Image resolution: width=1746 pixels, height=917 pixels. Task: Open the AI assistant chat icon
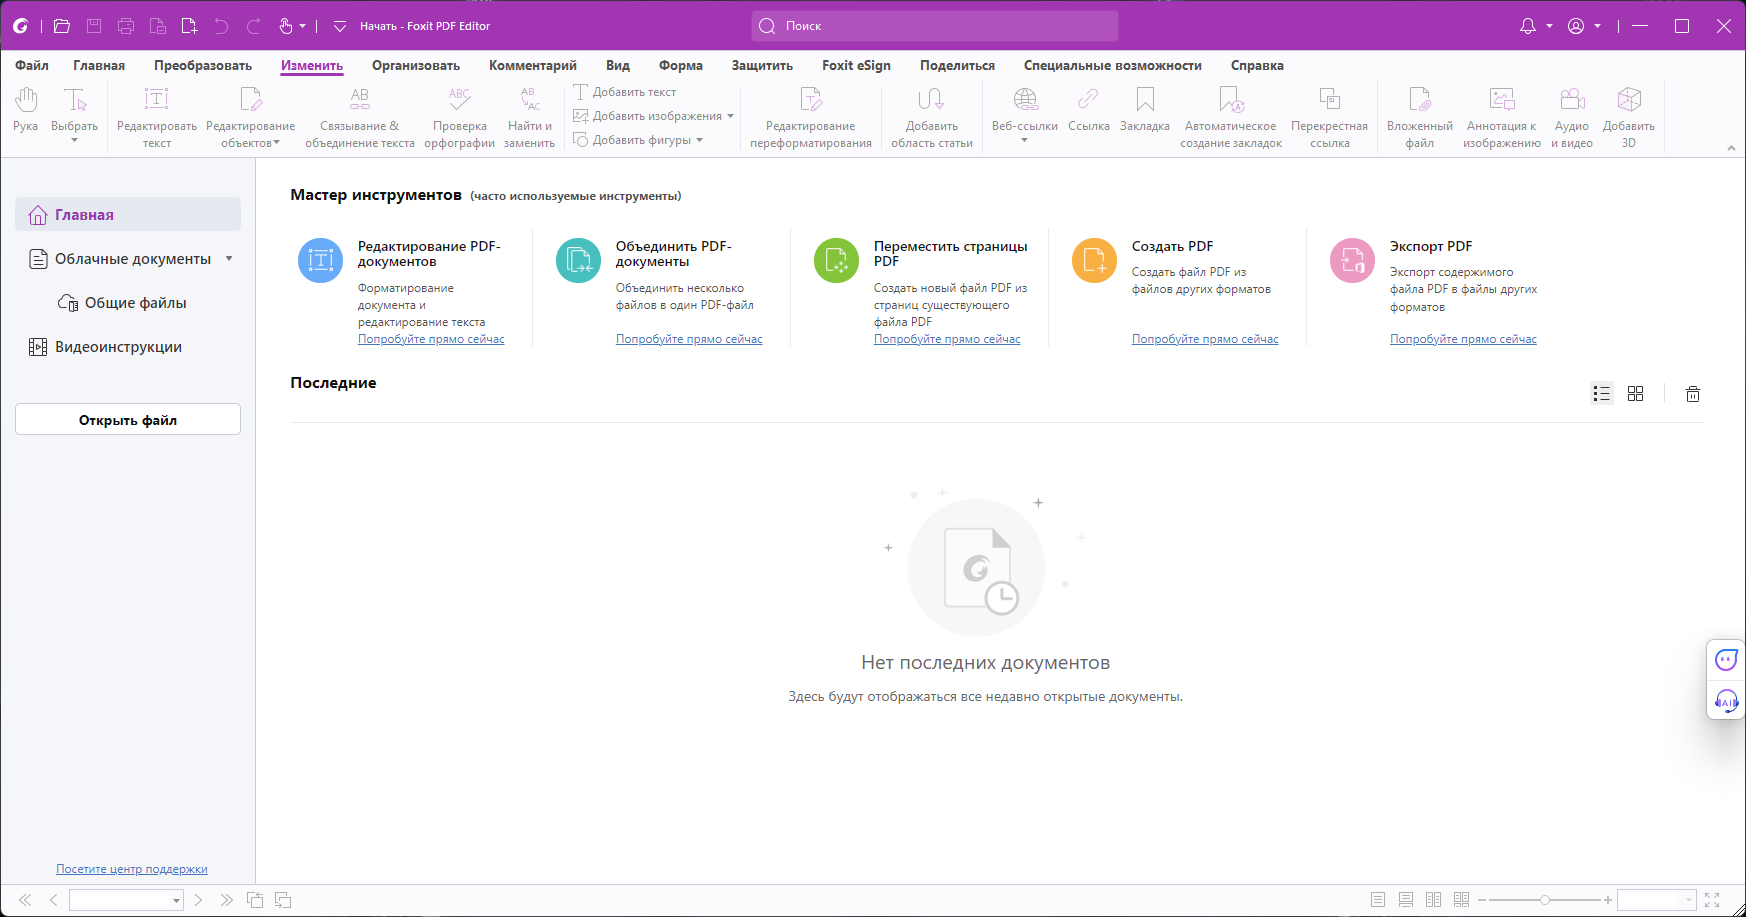click(1727, 660)
